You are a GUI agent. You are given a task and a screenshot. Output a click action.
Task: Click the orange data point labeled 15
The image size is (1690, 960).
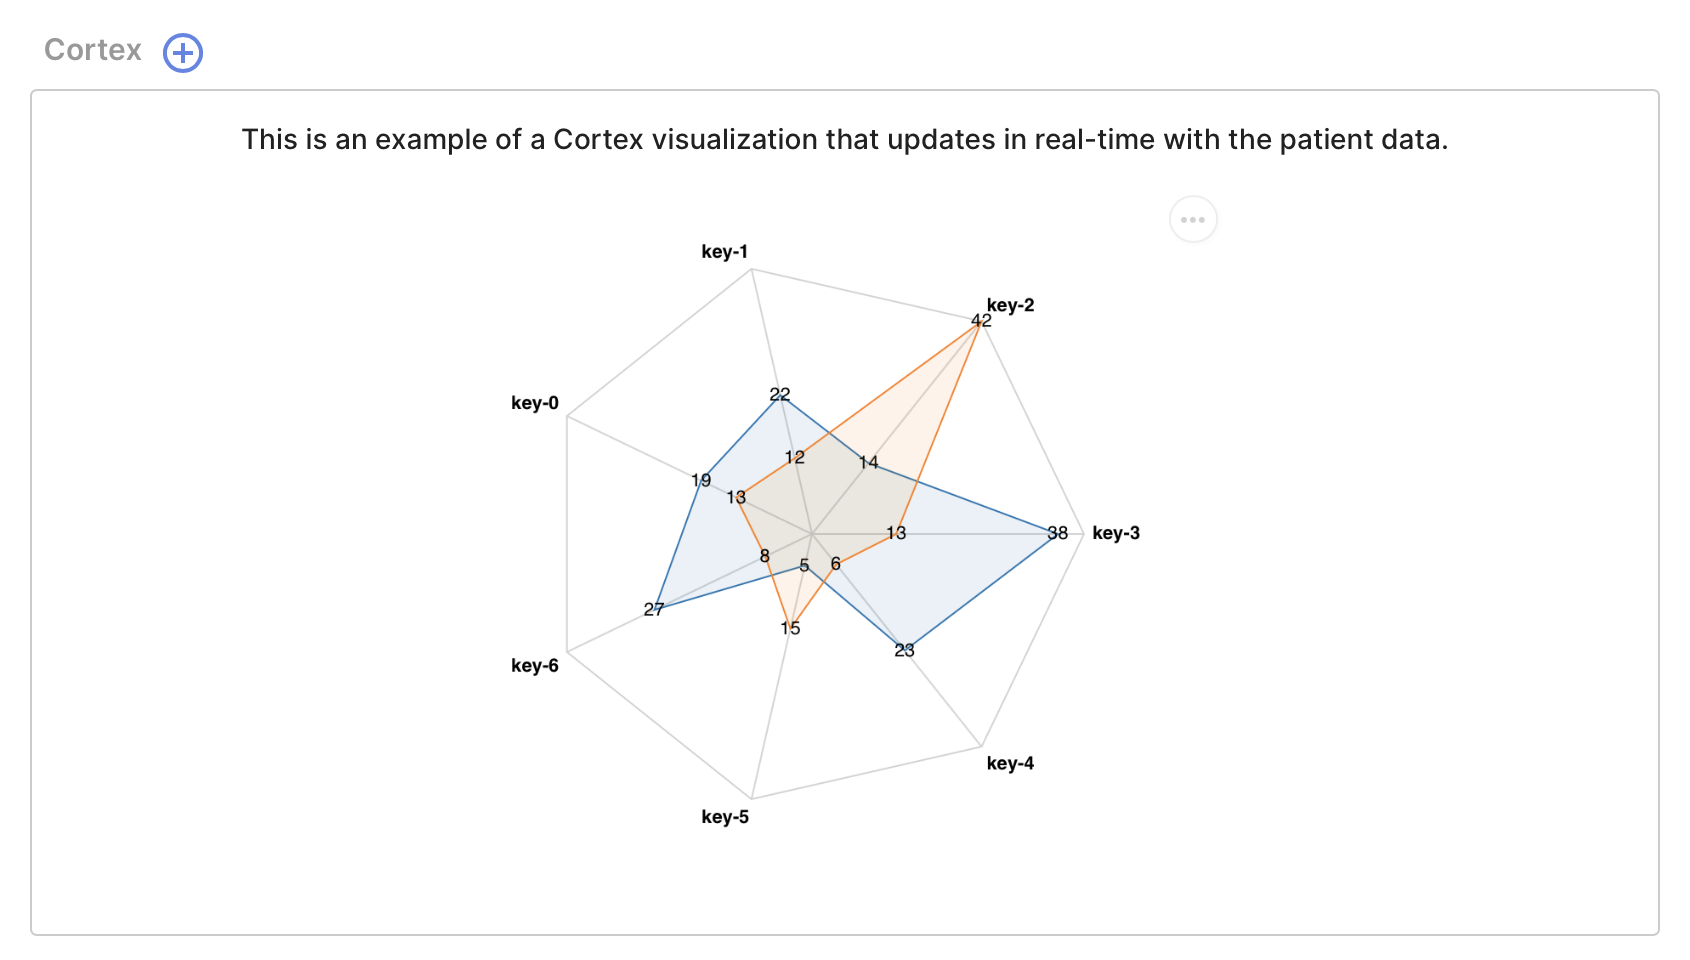coord(790,628)
